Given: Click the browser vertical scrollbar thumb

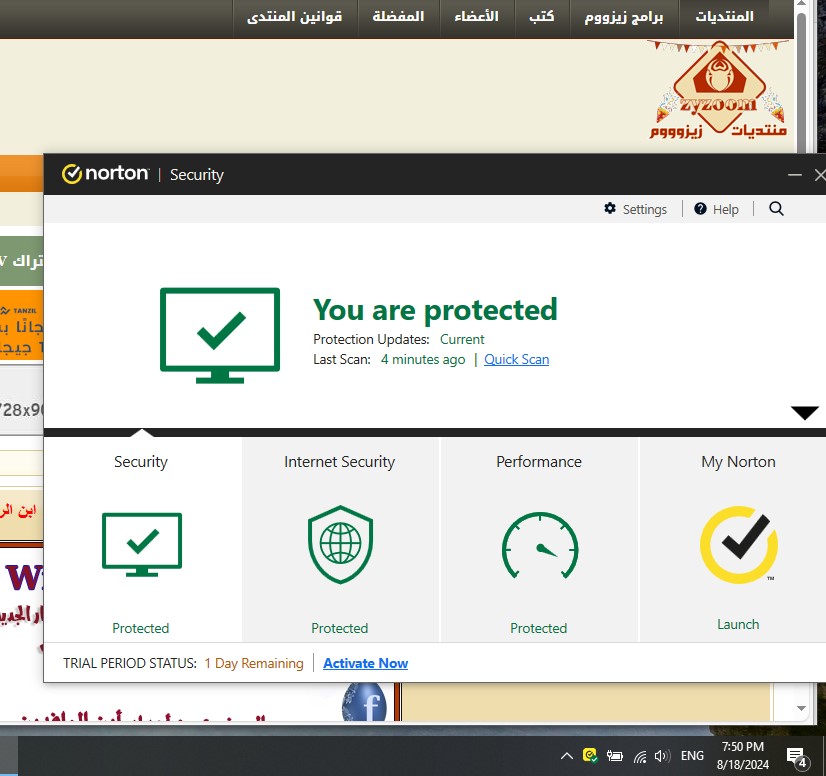Looking at the screenshot, I should 801,84.
